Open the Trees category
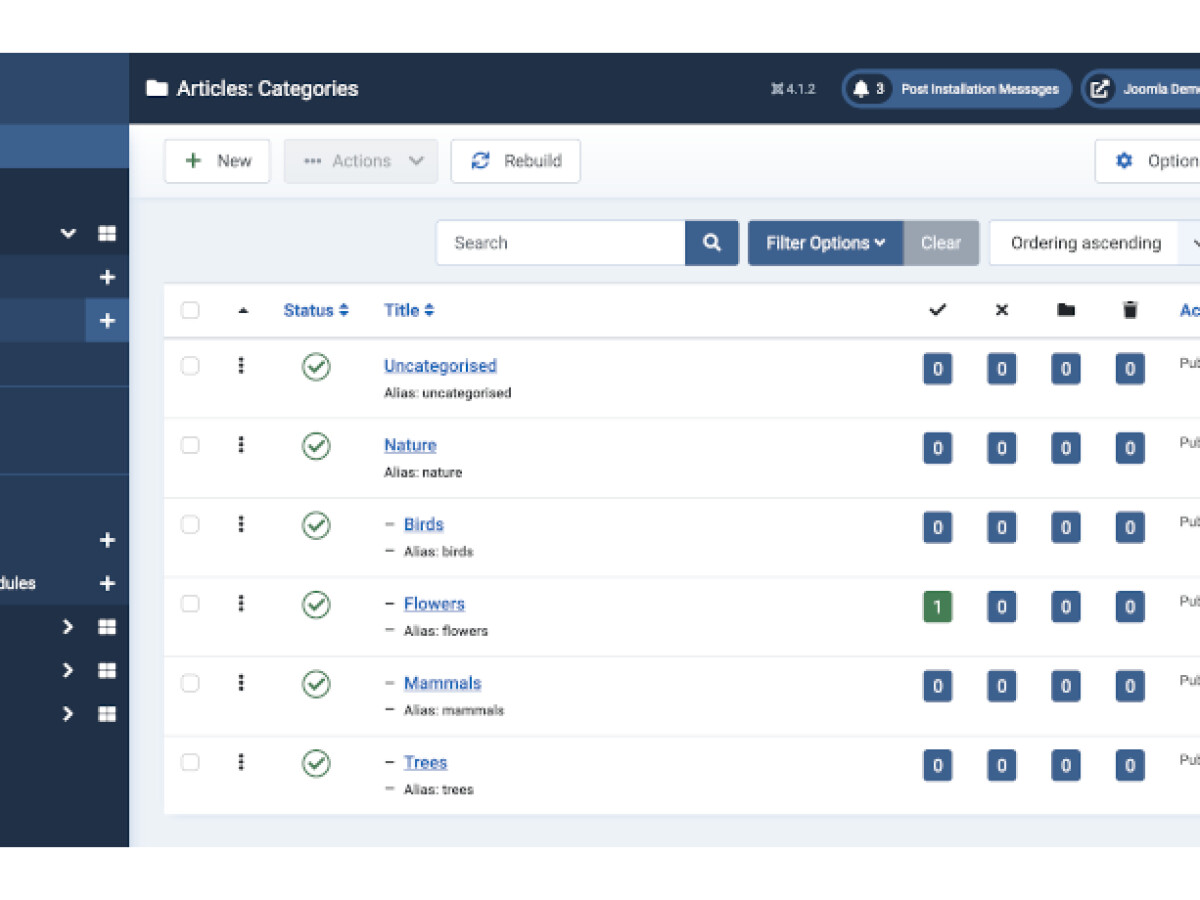1200x900 pixels. click(x=425, y=762)
